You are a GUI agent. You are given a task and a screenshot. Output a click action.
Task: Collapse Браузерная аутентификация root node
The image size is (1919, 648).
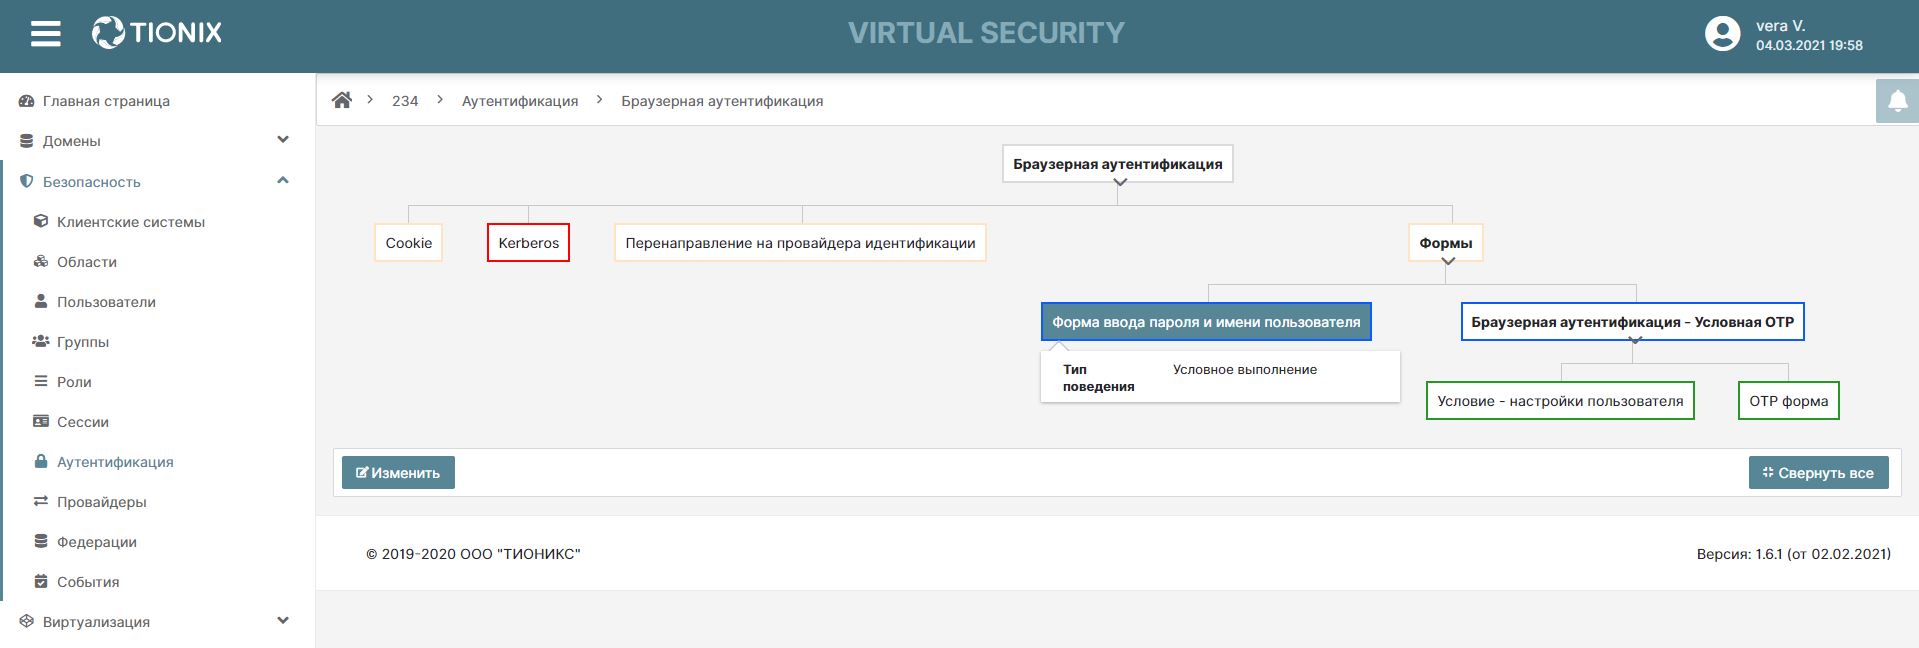pos(1120,182)
